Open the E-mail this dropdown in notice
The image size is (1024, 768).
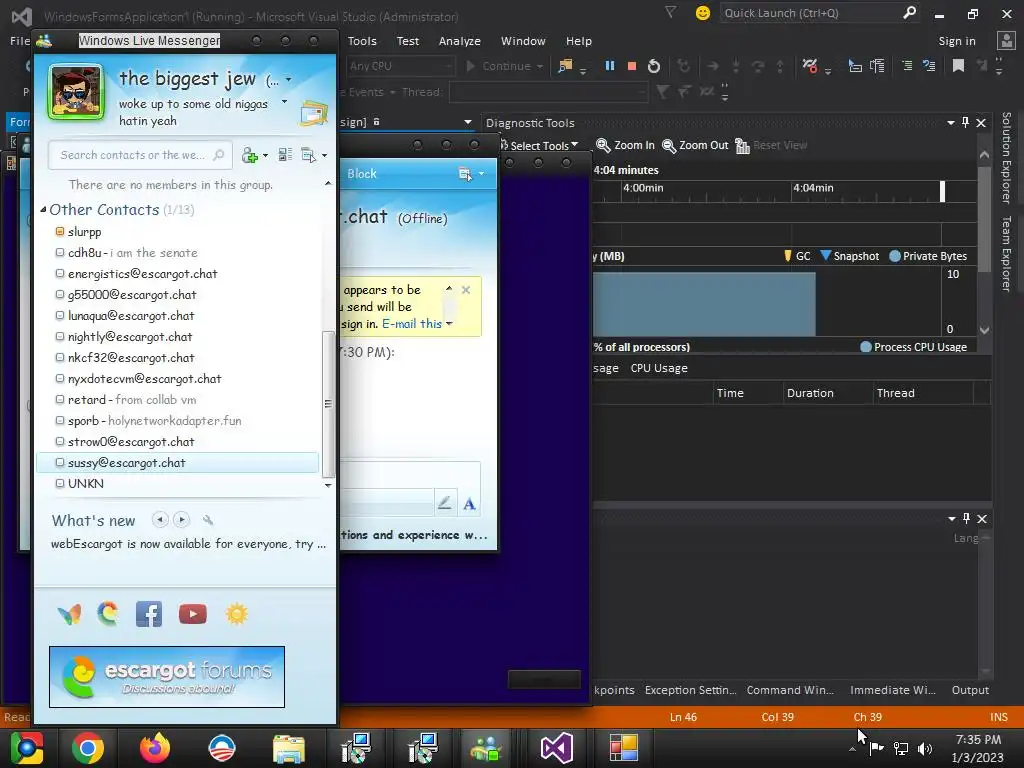449,324
